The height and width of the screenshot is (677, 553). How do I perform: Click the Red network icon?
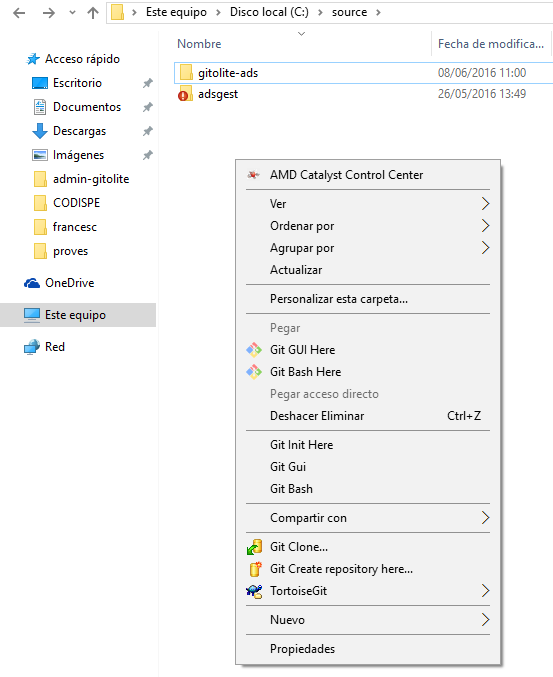click(32, 347)
